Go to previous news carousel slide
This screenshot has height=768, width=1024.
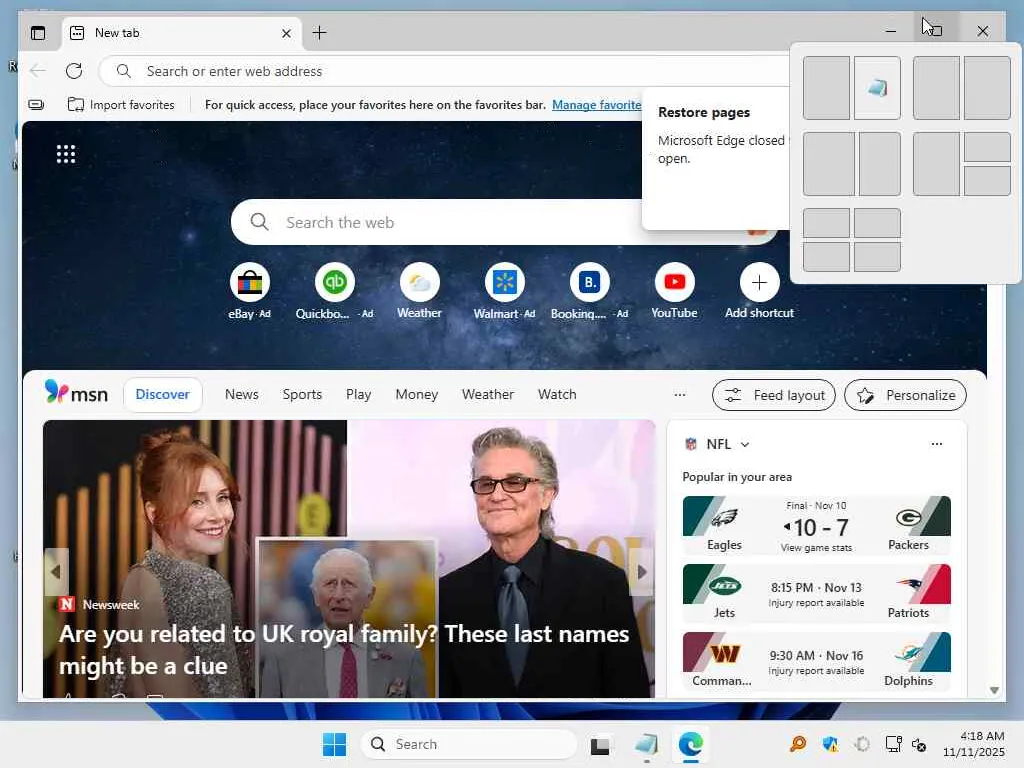point(56,572)
